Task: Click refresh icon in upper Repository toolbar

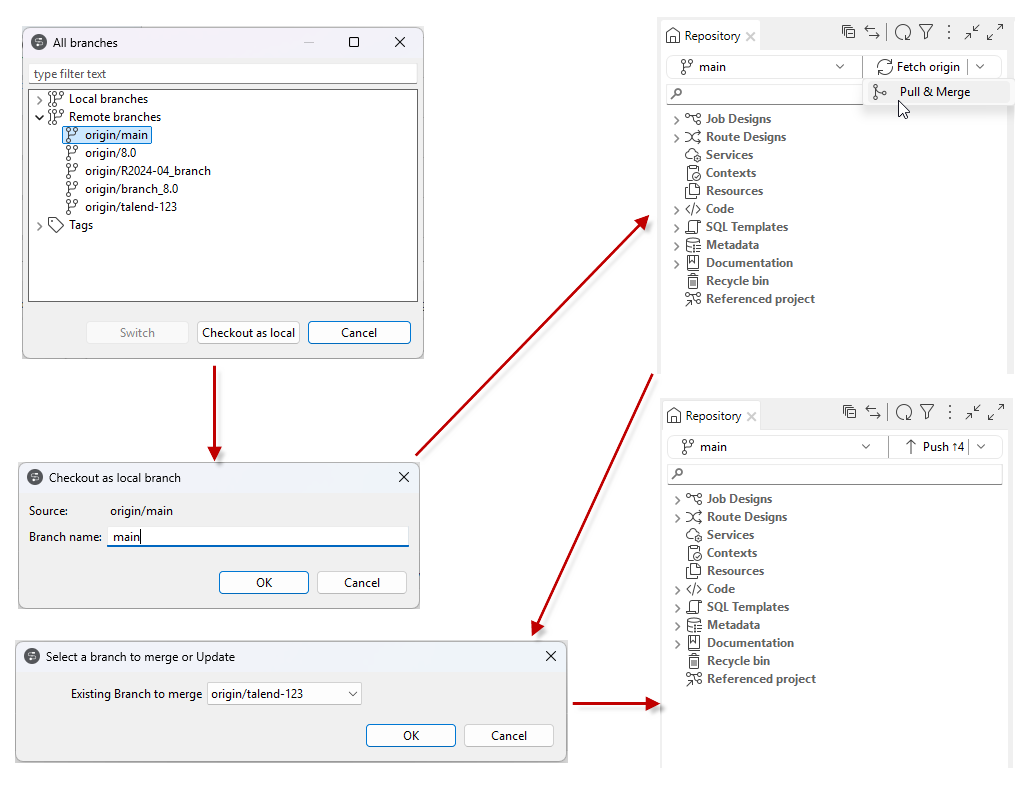Action: [903, 32]
